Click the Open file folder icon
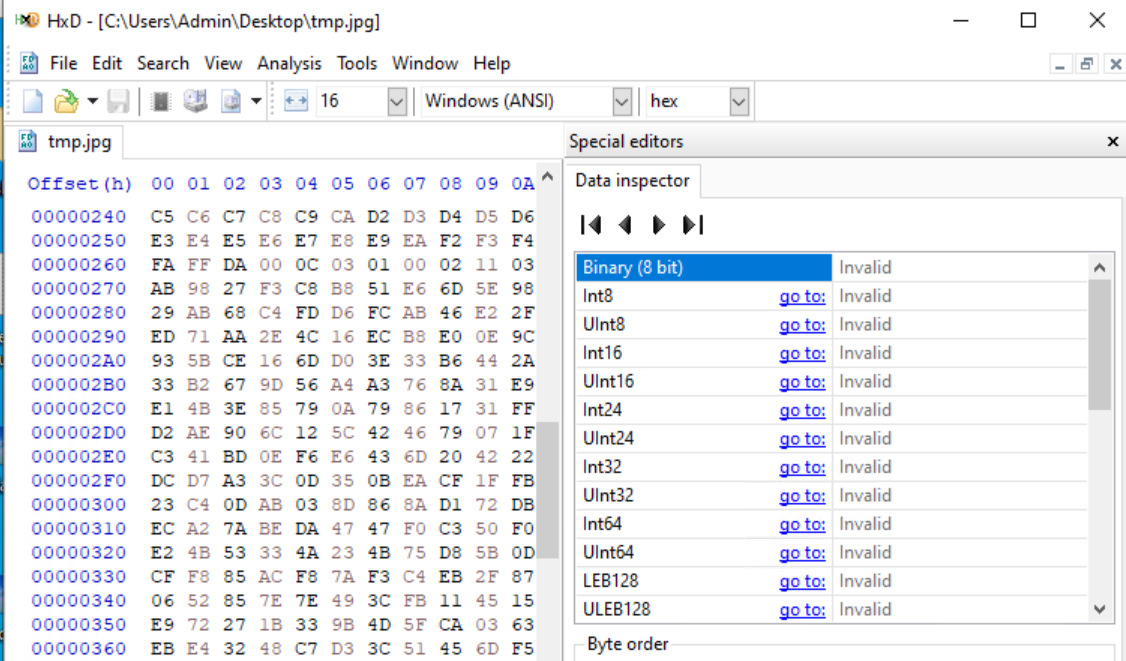The image size is (1126, 661). coord(66,101)
